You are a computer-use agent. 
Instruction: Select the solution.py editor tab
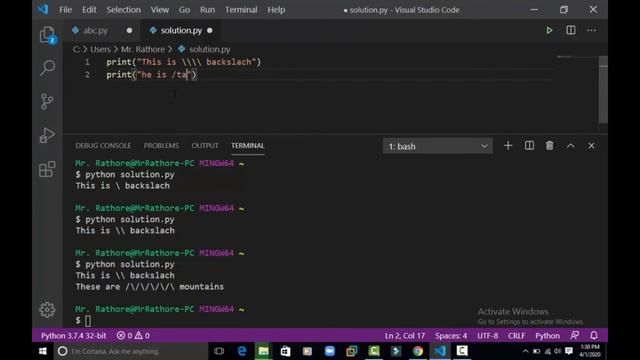tap(181, 31)
